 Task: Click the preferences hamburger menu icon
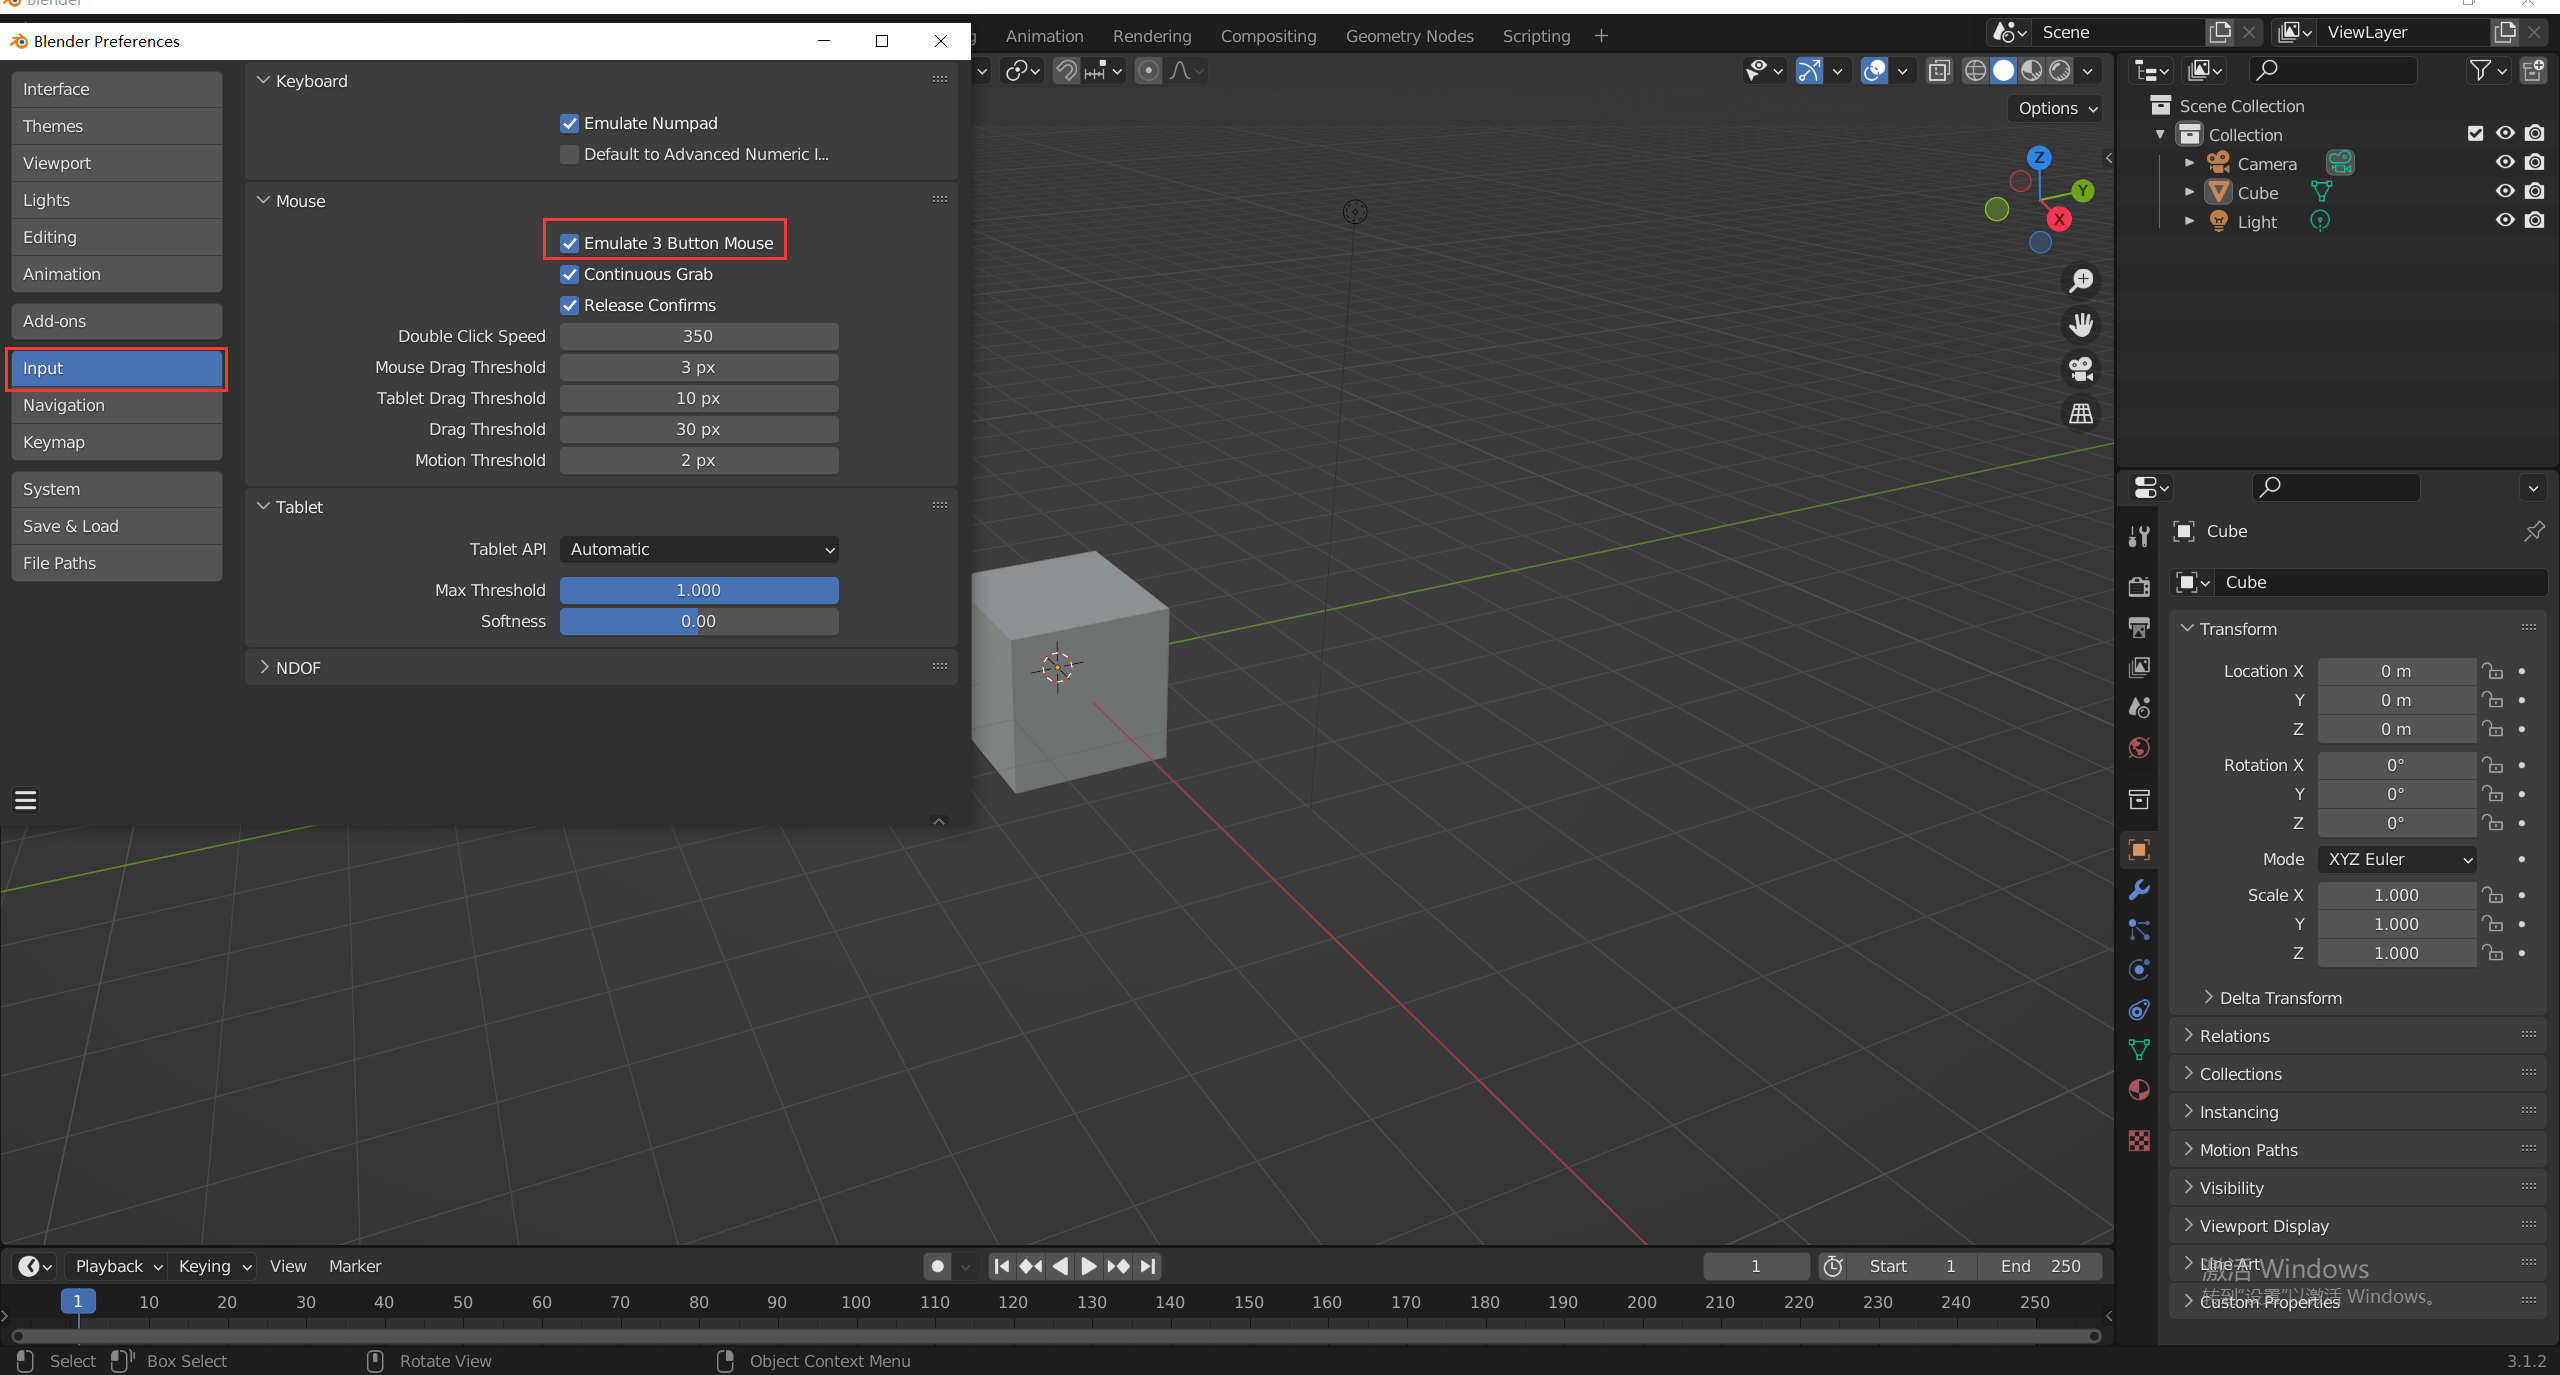coord(26,800)
